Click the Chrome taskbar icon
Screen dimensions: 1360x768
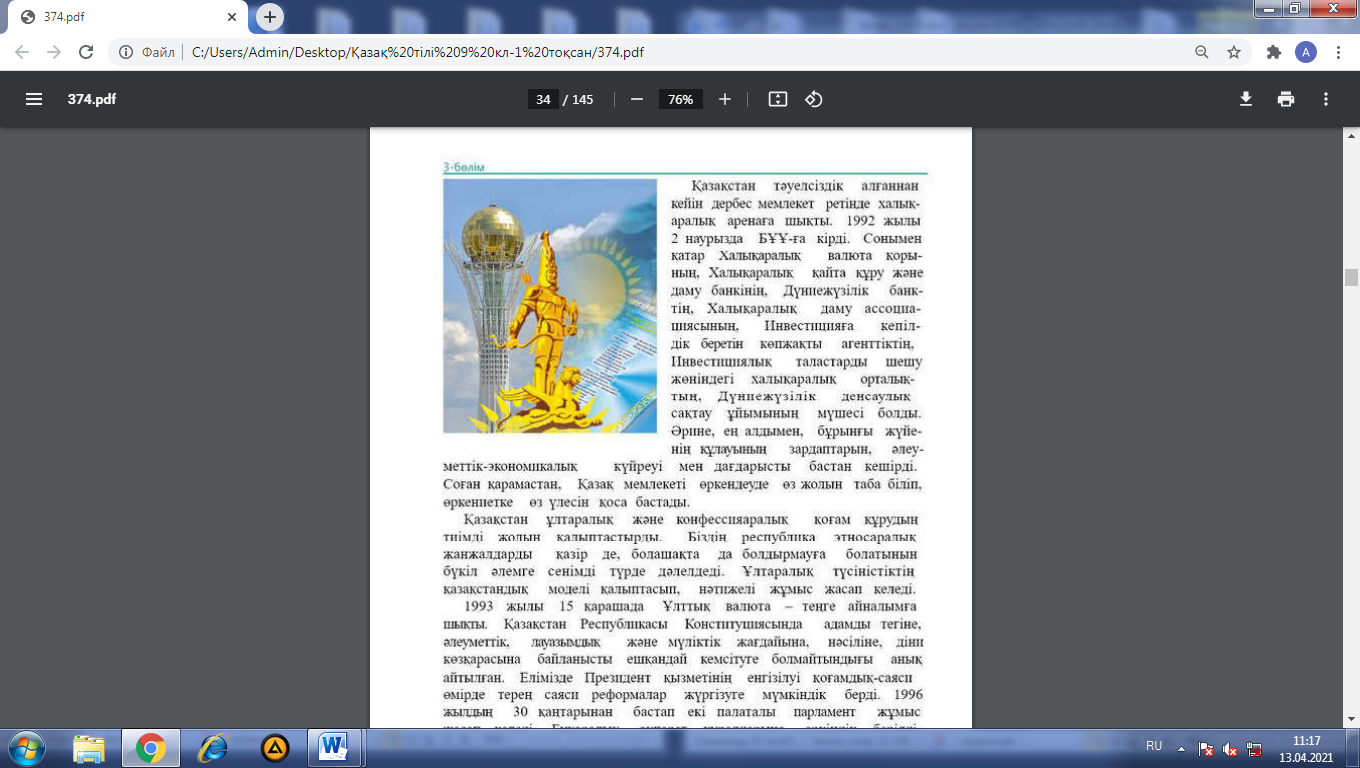151,747
